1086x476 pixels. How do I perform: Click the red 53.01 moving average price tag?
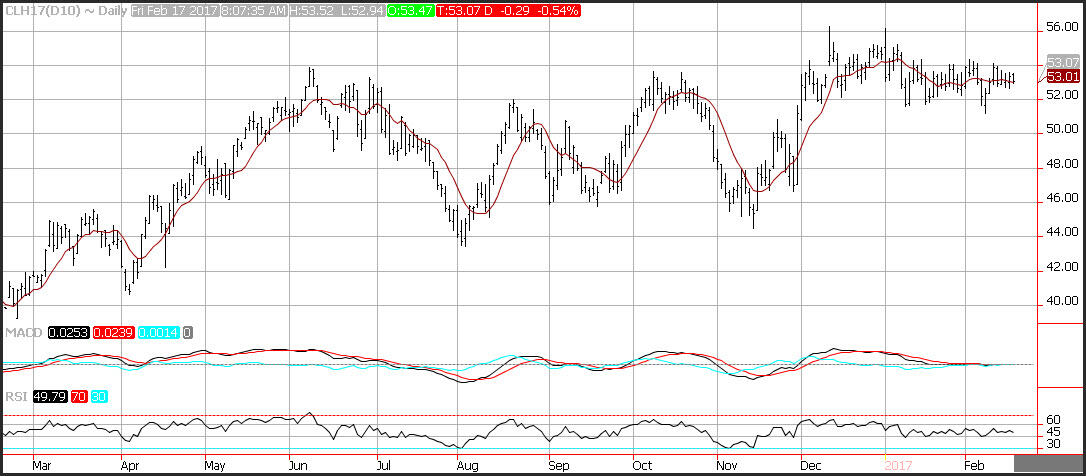(1063, 76)
